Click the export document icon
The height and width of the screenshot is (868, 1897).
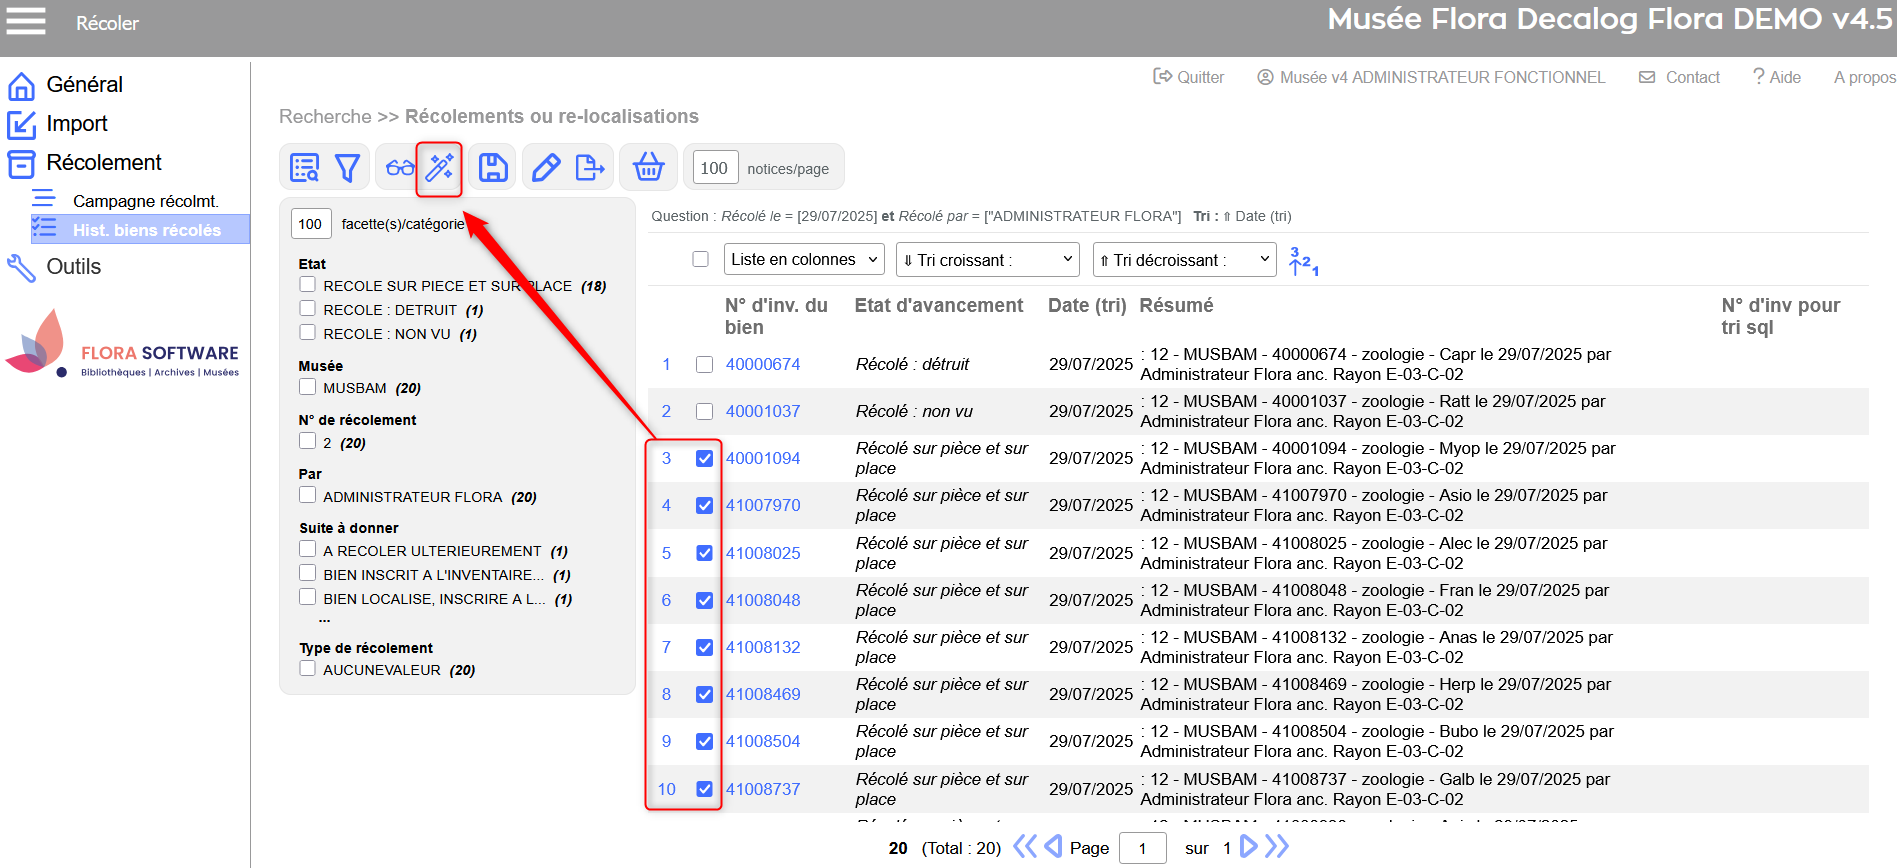click(590, 167)
